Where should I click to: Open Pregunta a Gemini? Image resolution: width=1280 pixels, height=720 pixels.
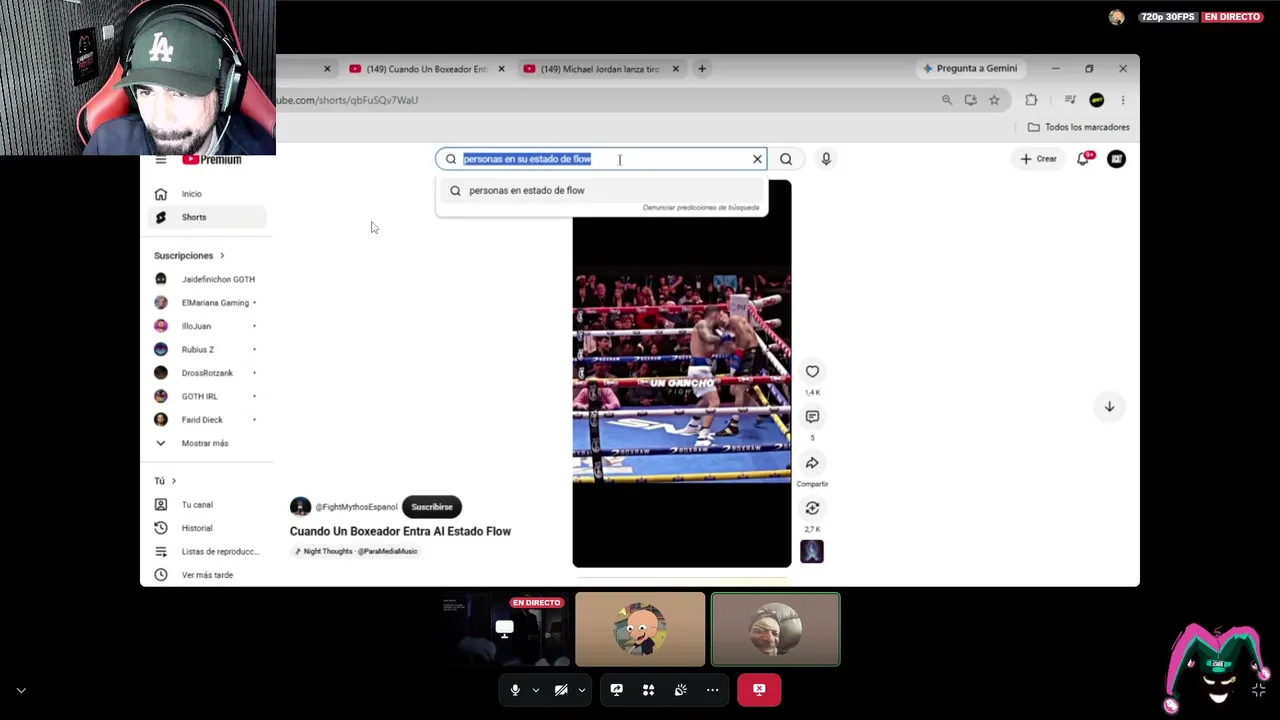970,69
